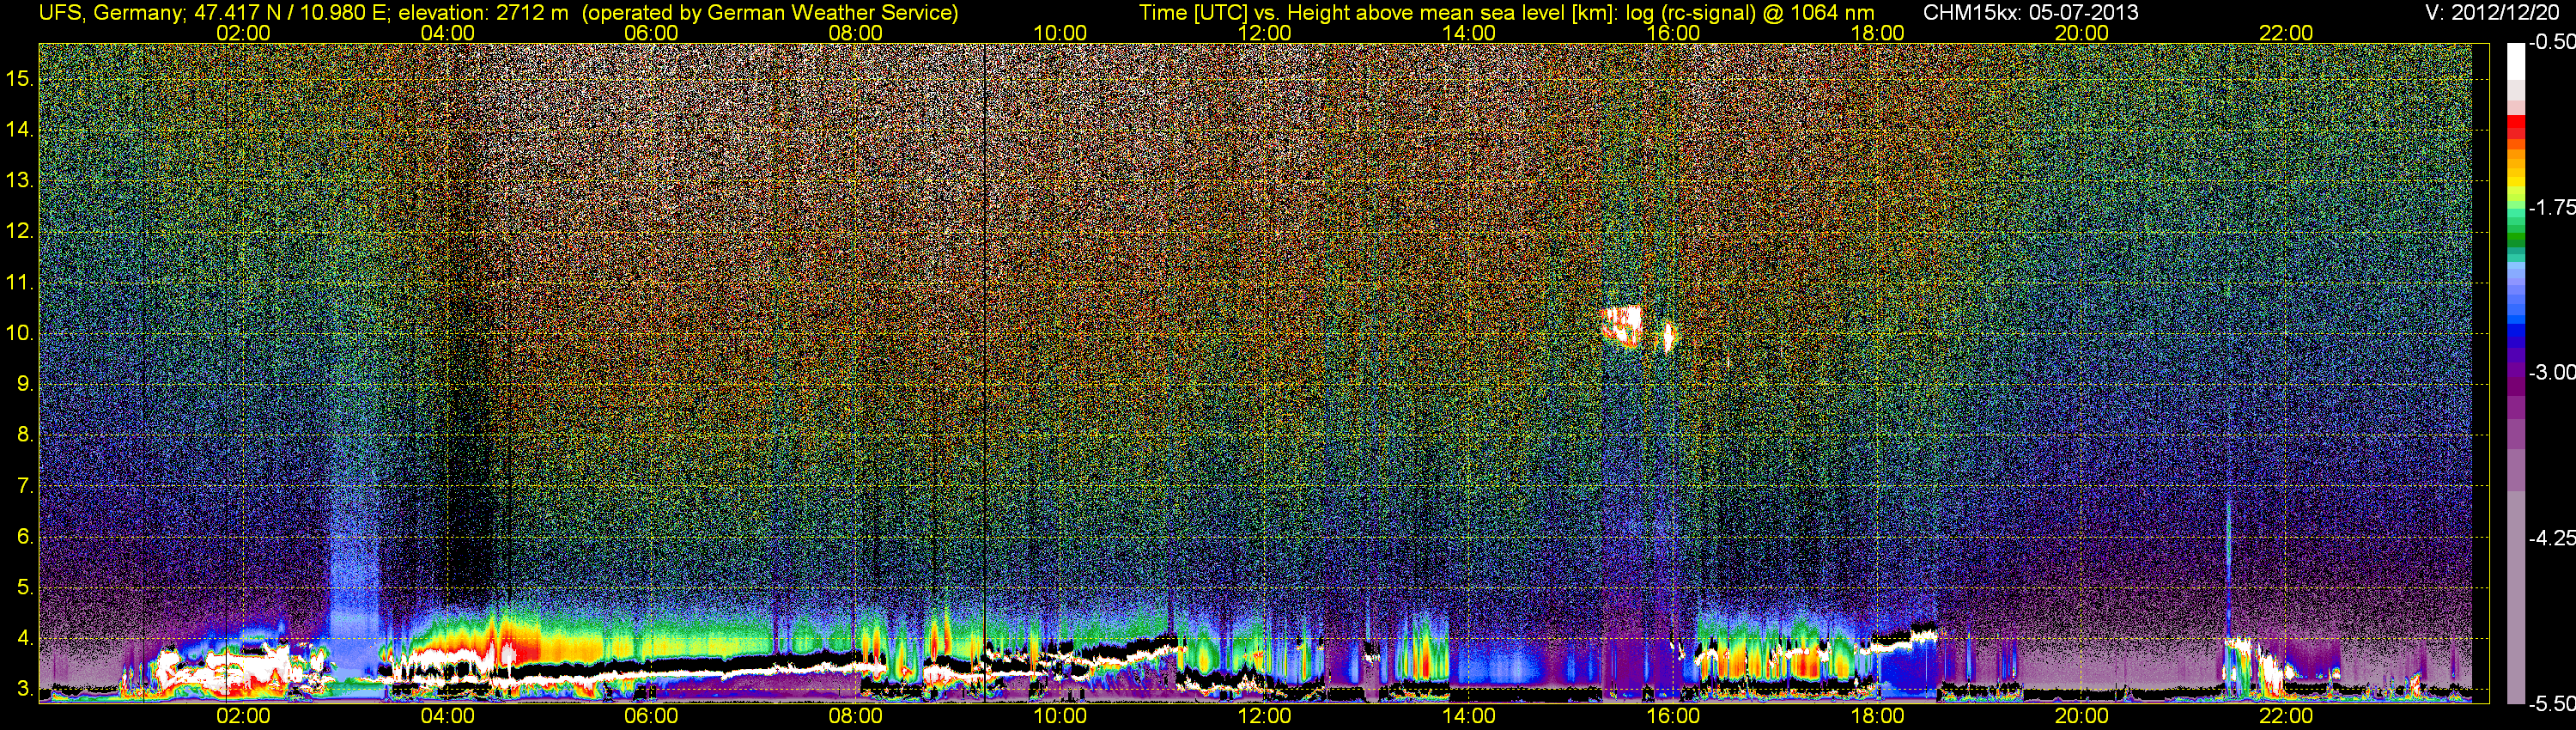Click the station title 'UFS, Germany' text

point(110,13)
